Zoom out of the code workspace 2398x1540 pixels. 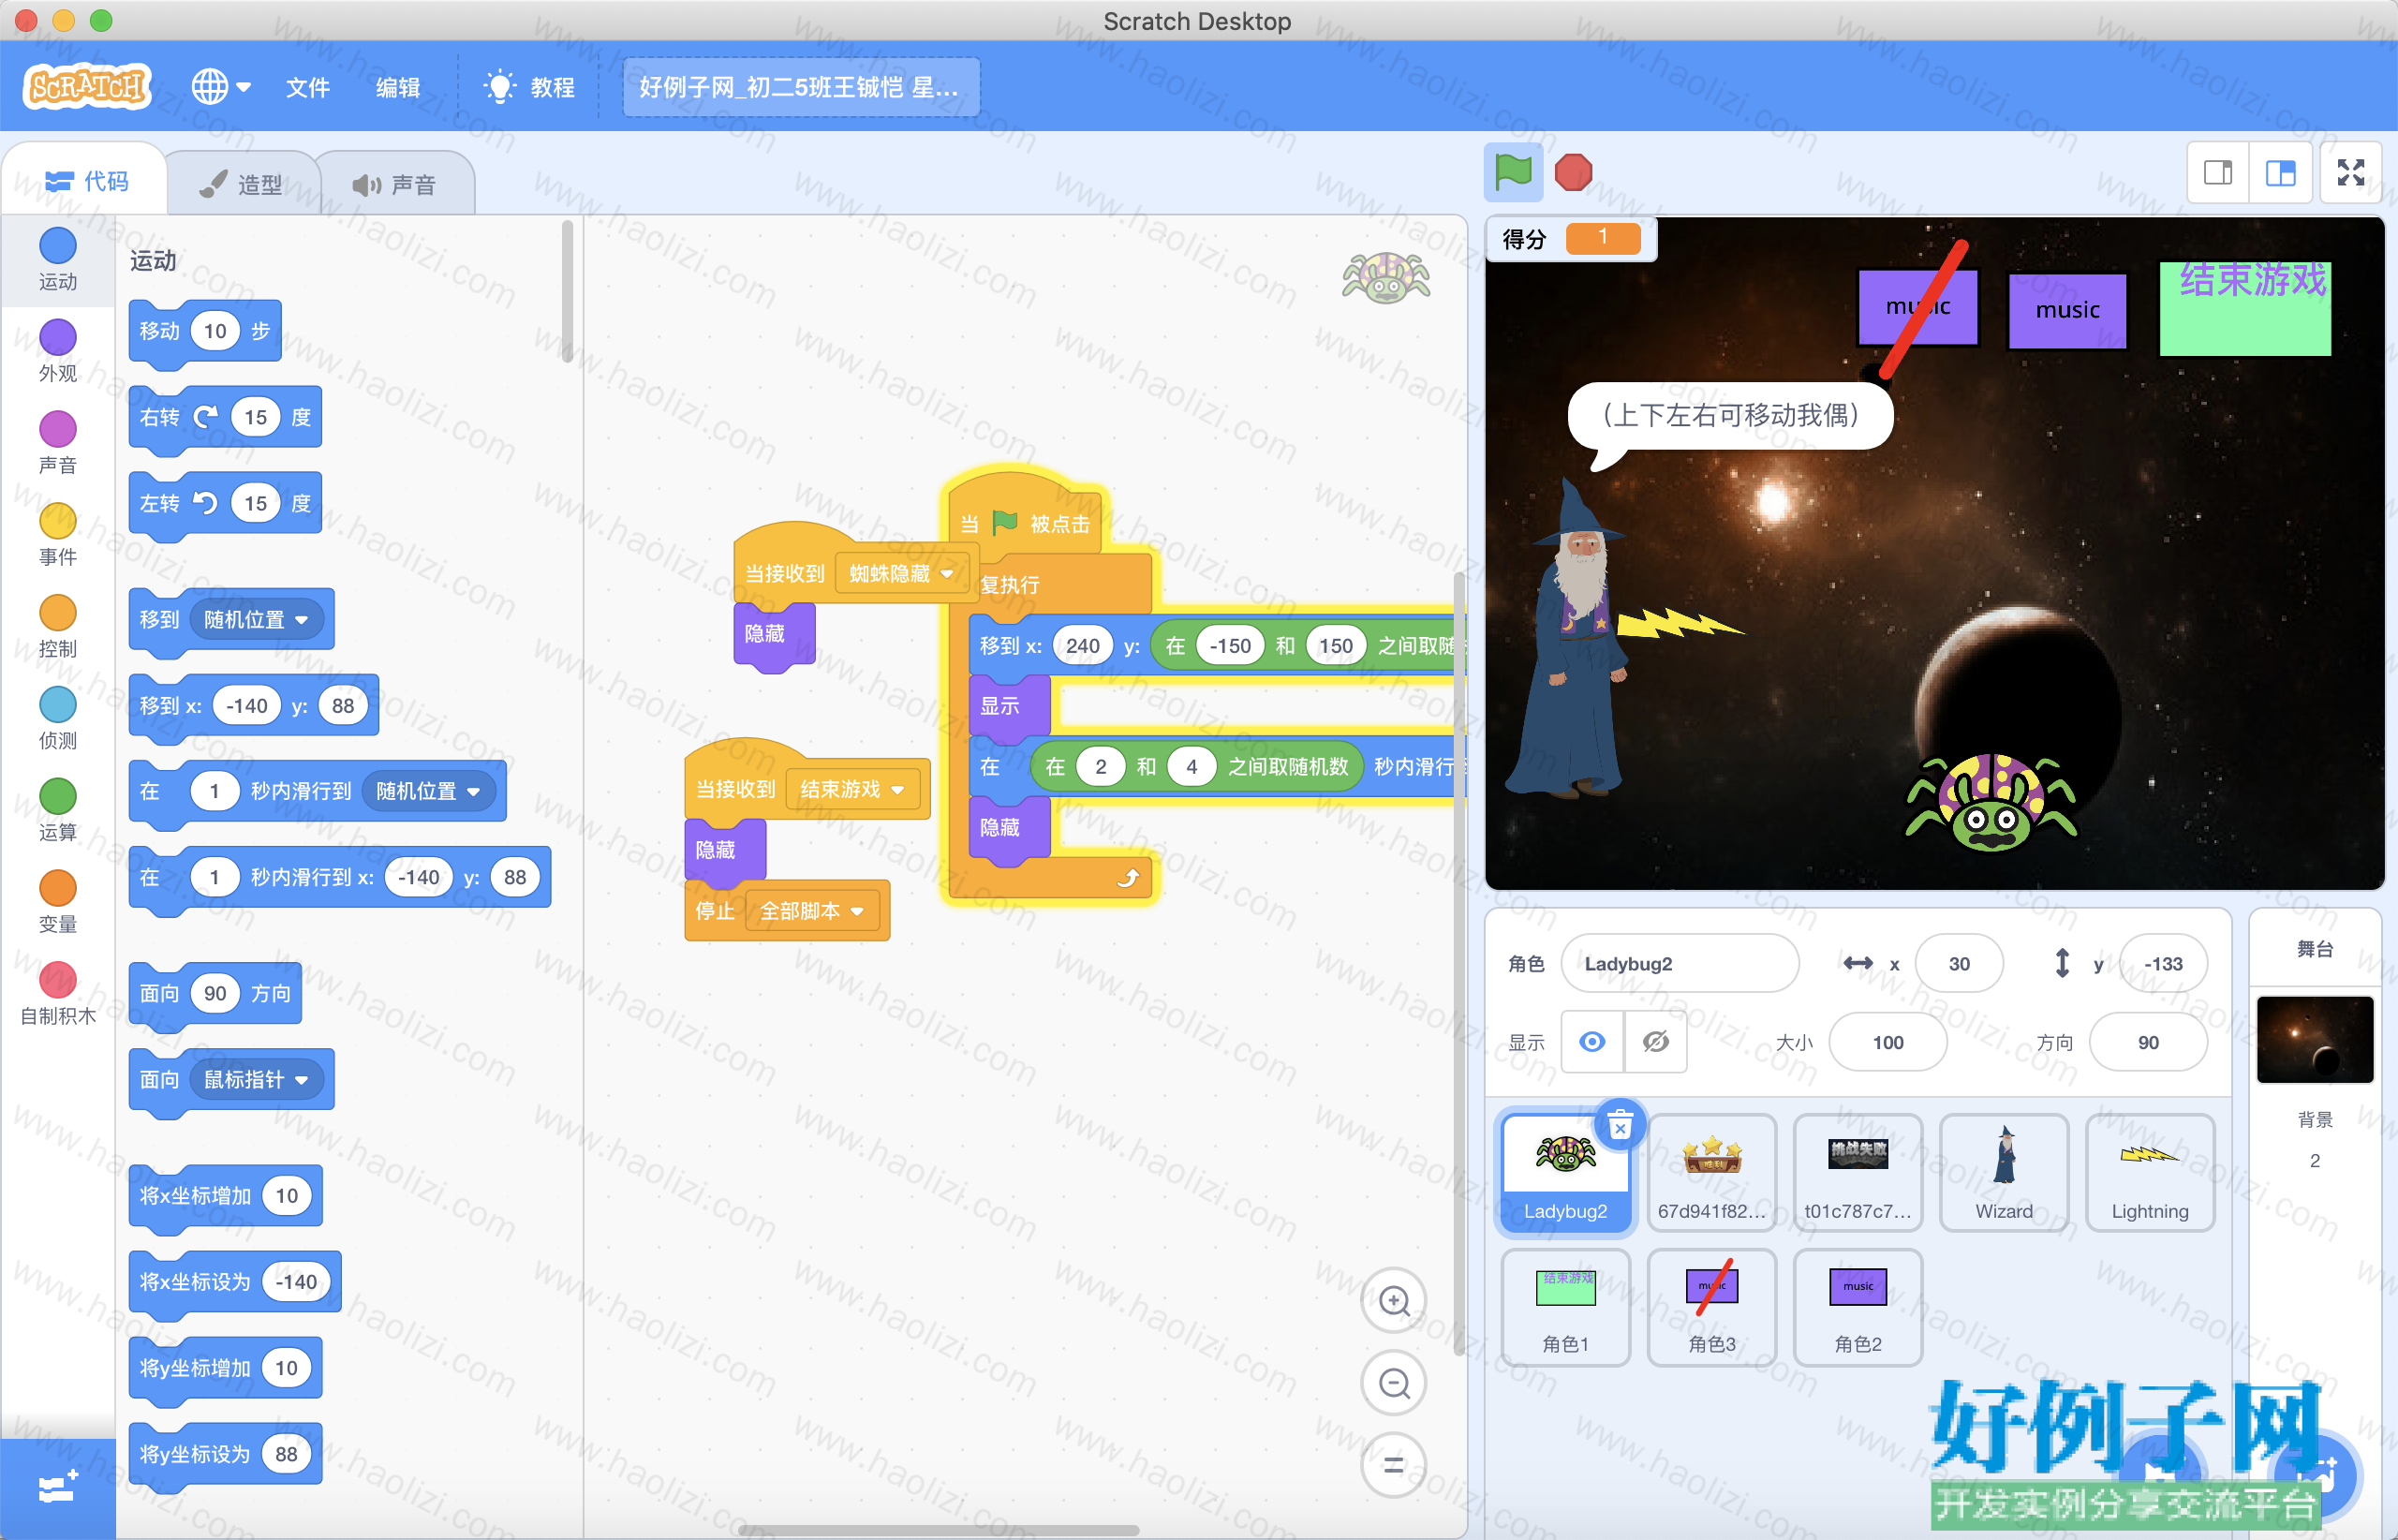click(x=1394, y=1383)
